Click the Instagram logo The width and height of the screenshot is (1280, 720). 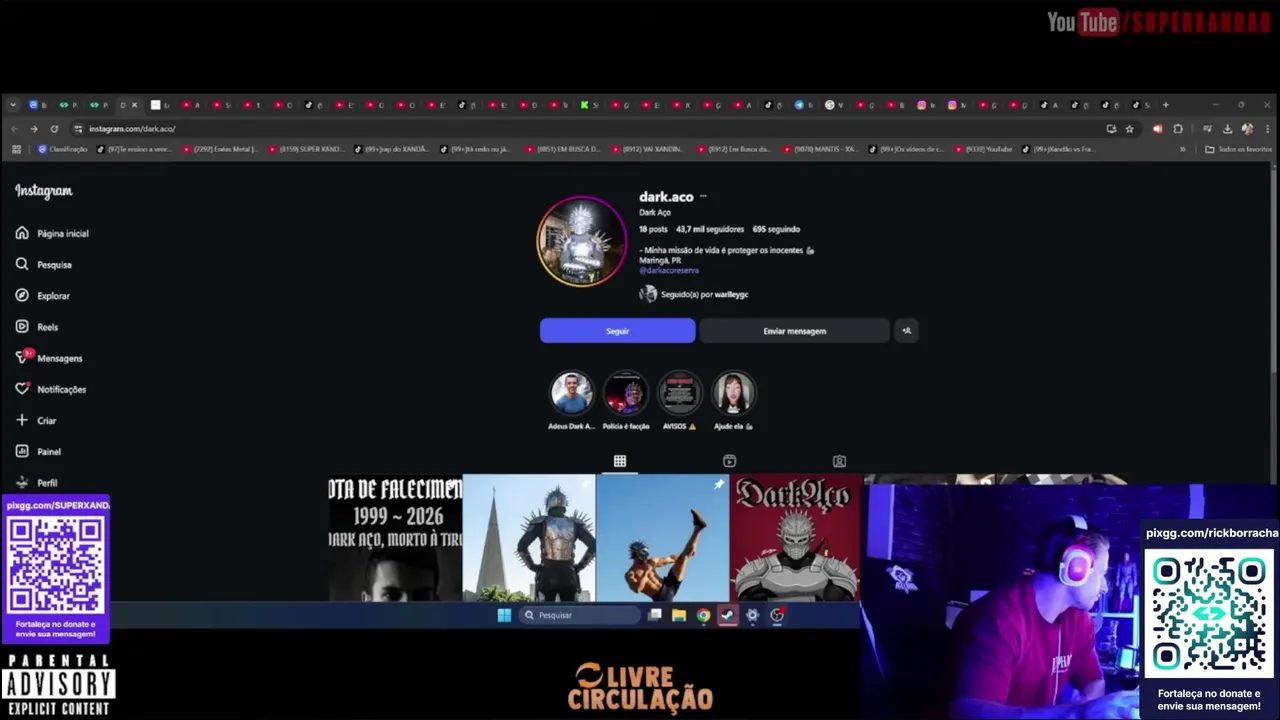[x=43, y=191]
